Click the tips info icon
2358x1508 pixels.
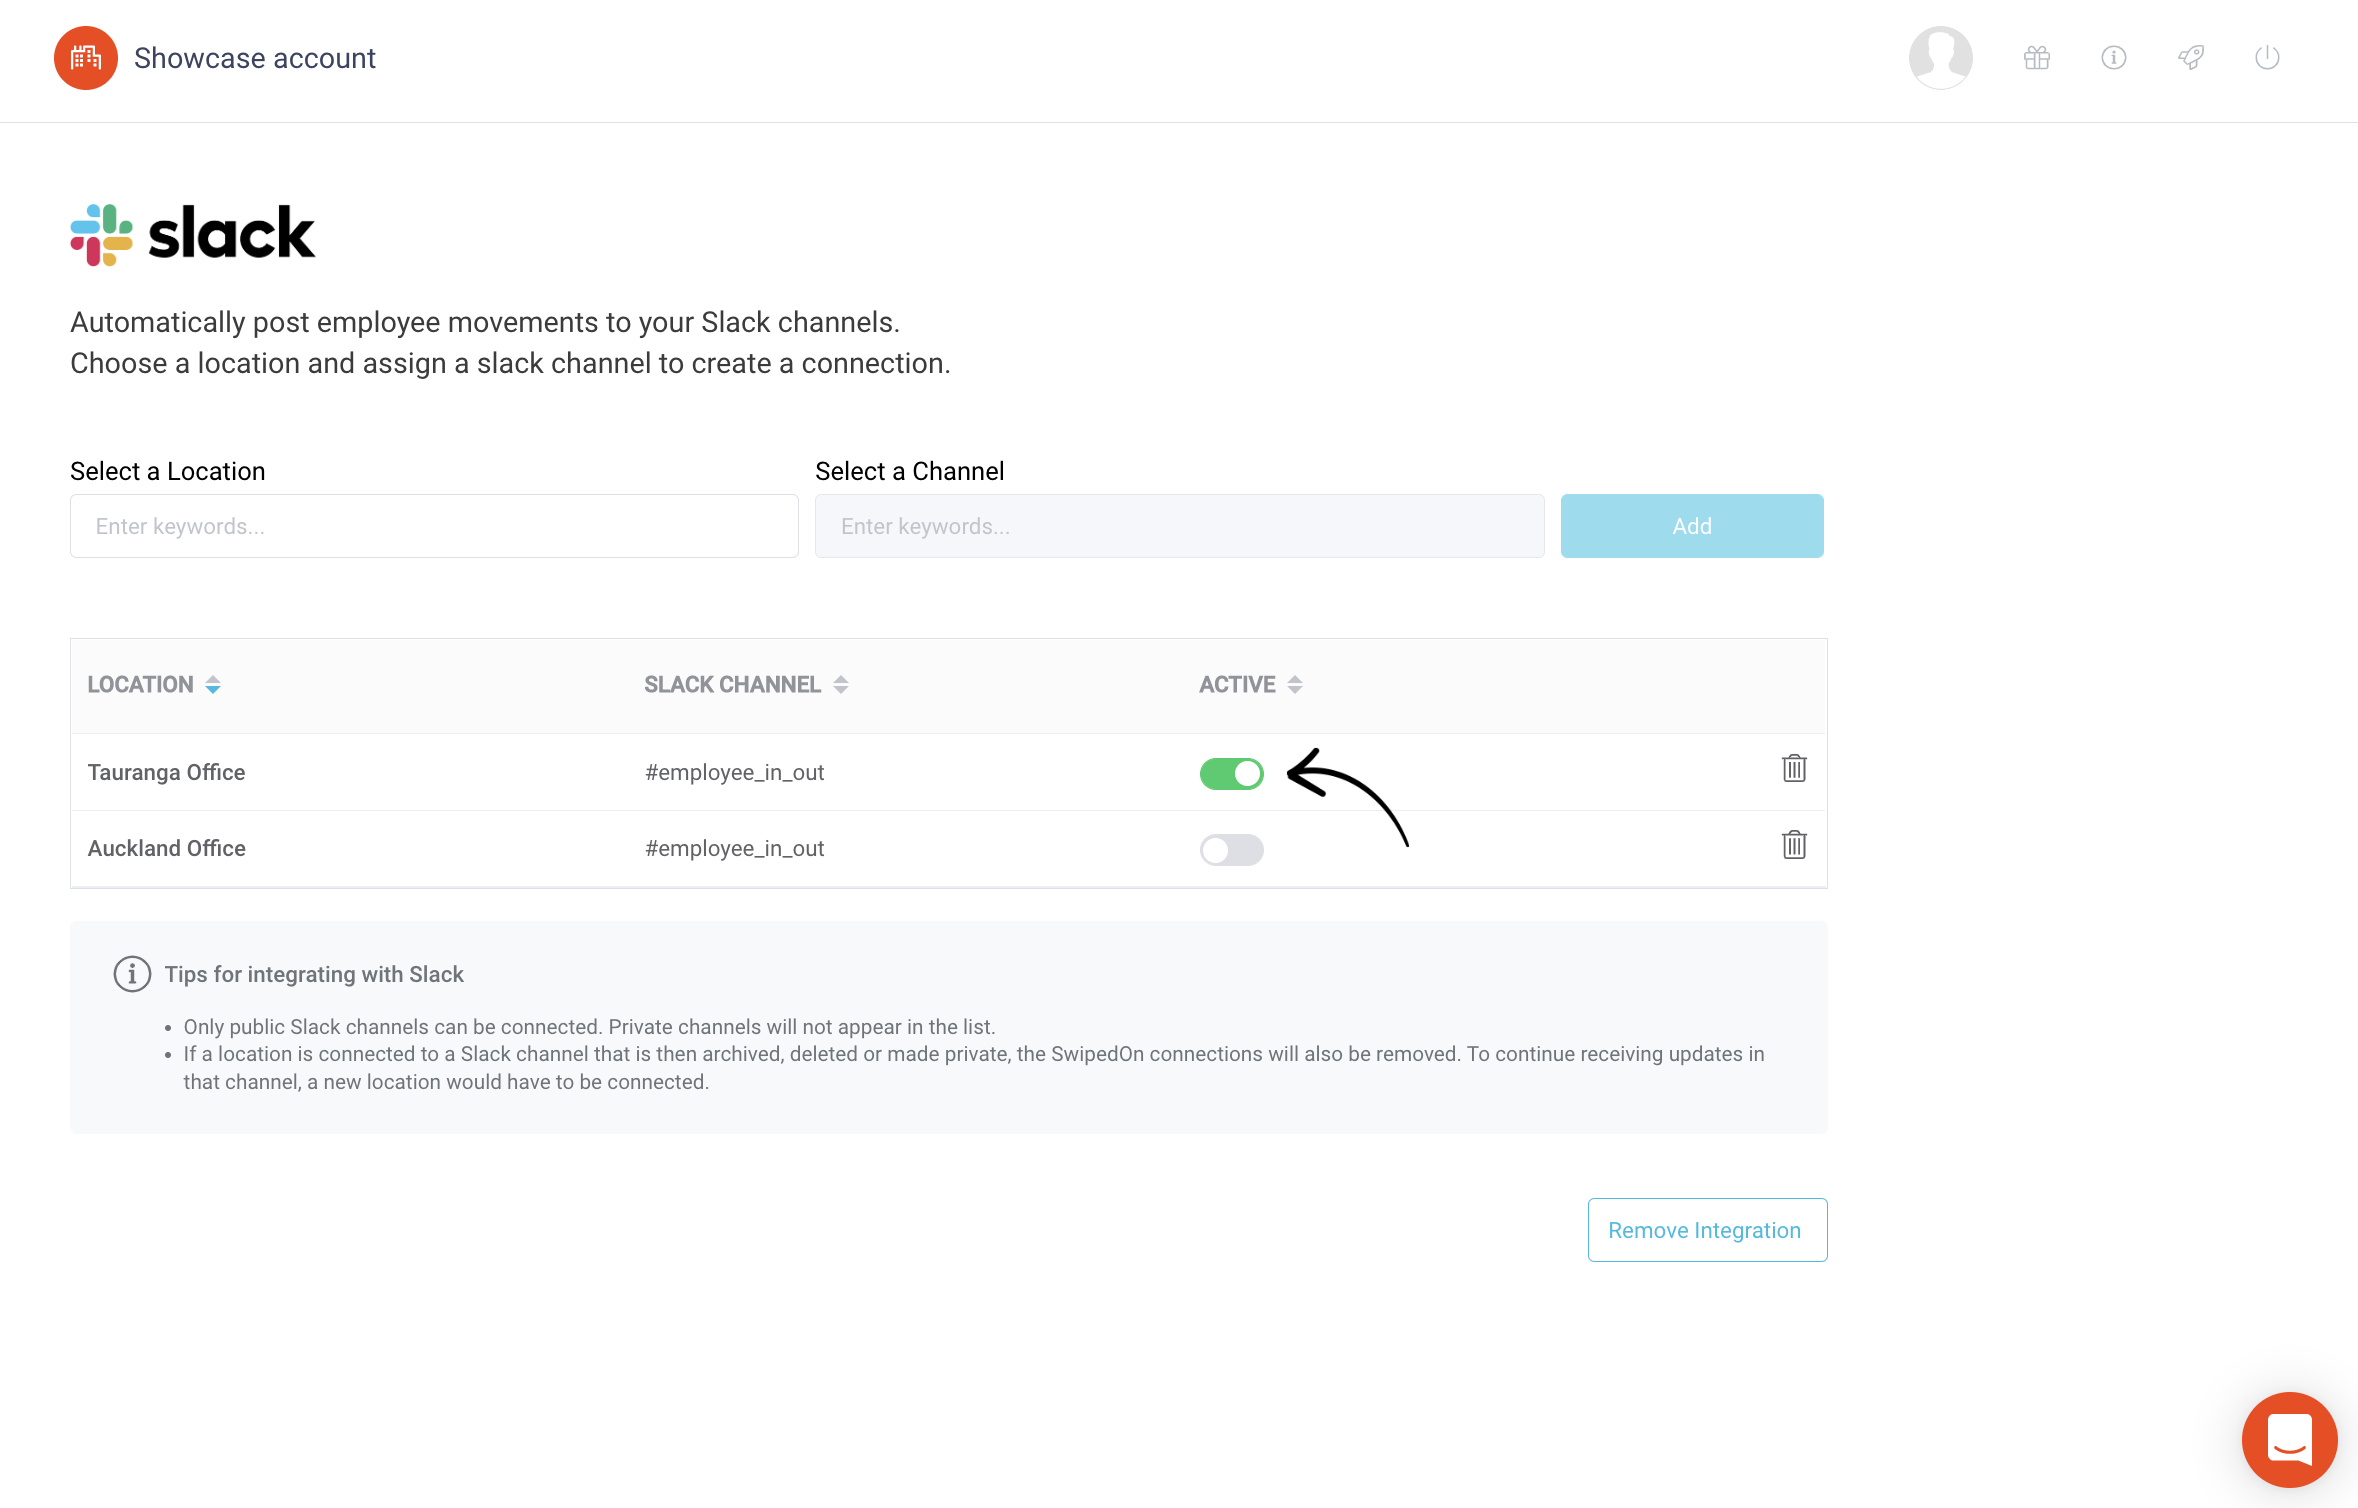(132, 973)
